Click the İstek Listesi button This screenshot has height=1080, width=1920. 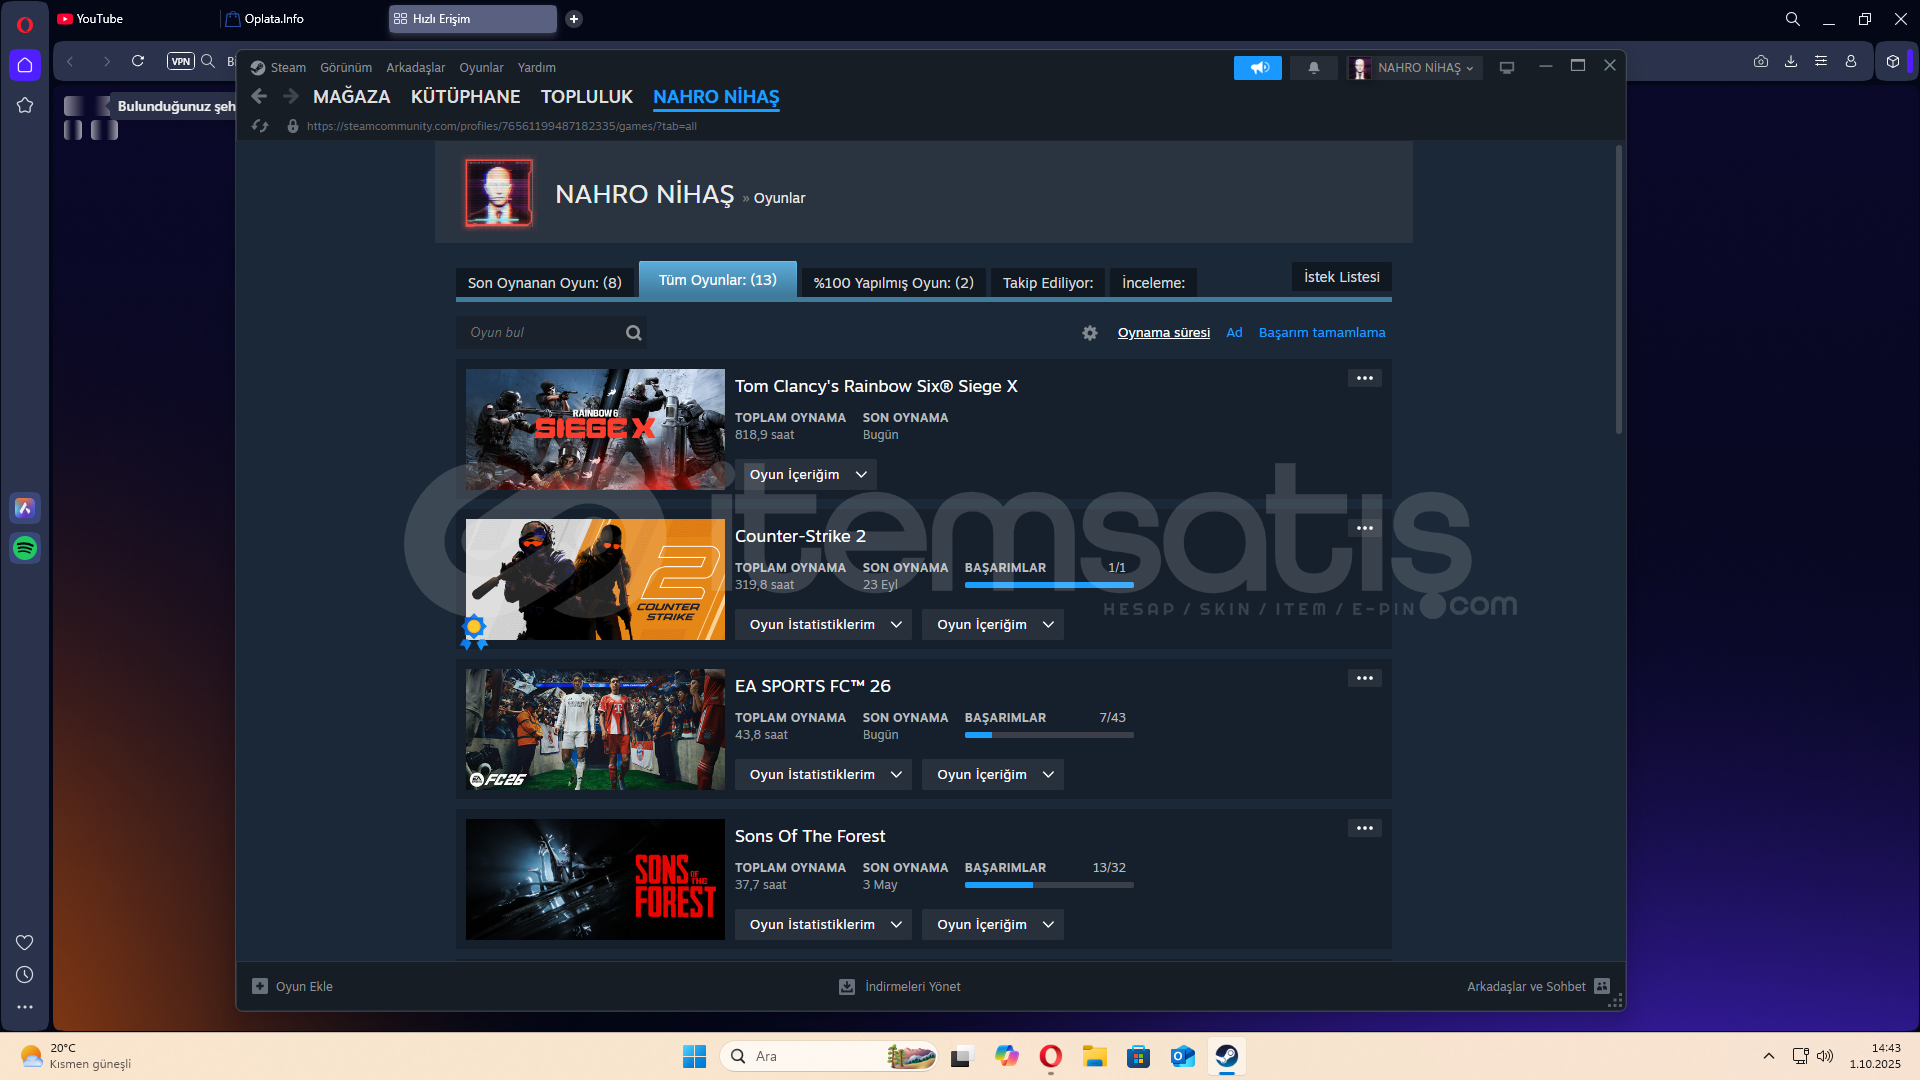1341,277
